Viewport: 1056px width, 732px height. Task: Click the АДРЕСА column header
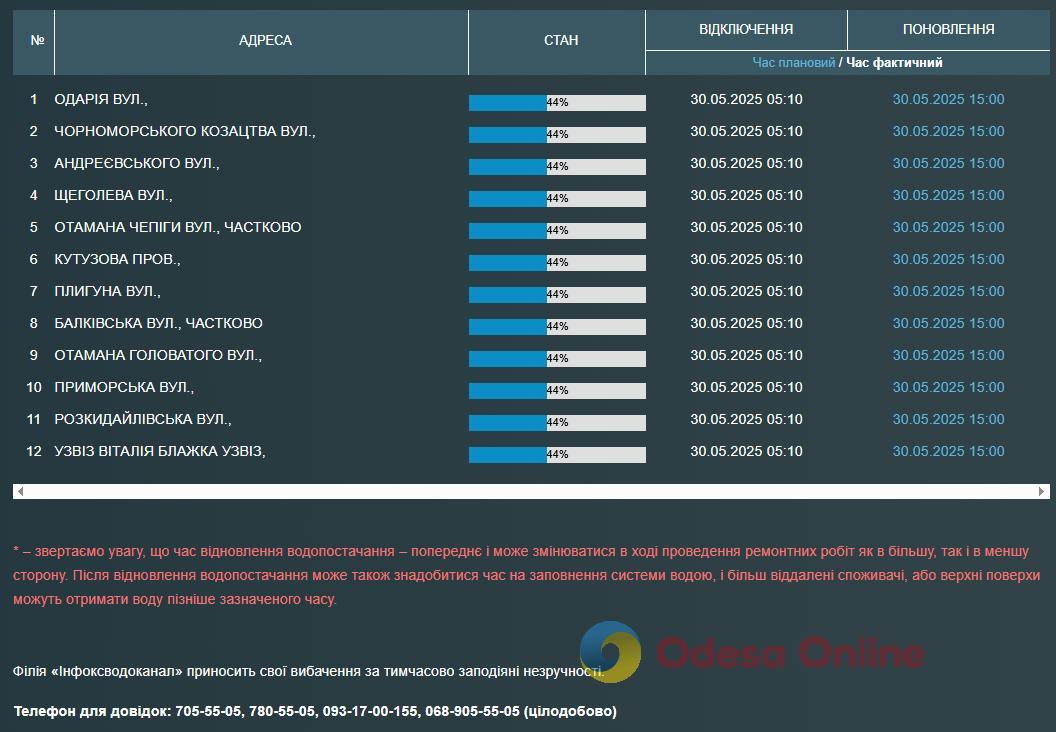tap(265, 41)
